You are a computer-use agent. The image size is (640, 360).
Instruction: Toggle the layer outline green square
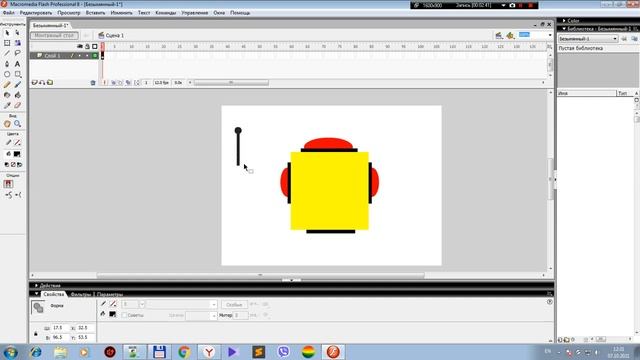[x=95, y=56]
